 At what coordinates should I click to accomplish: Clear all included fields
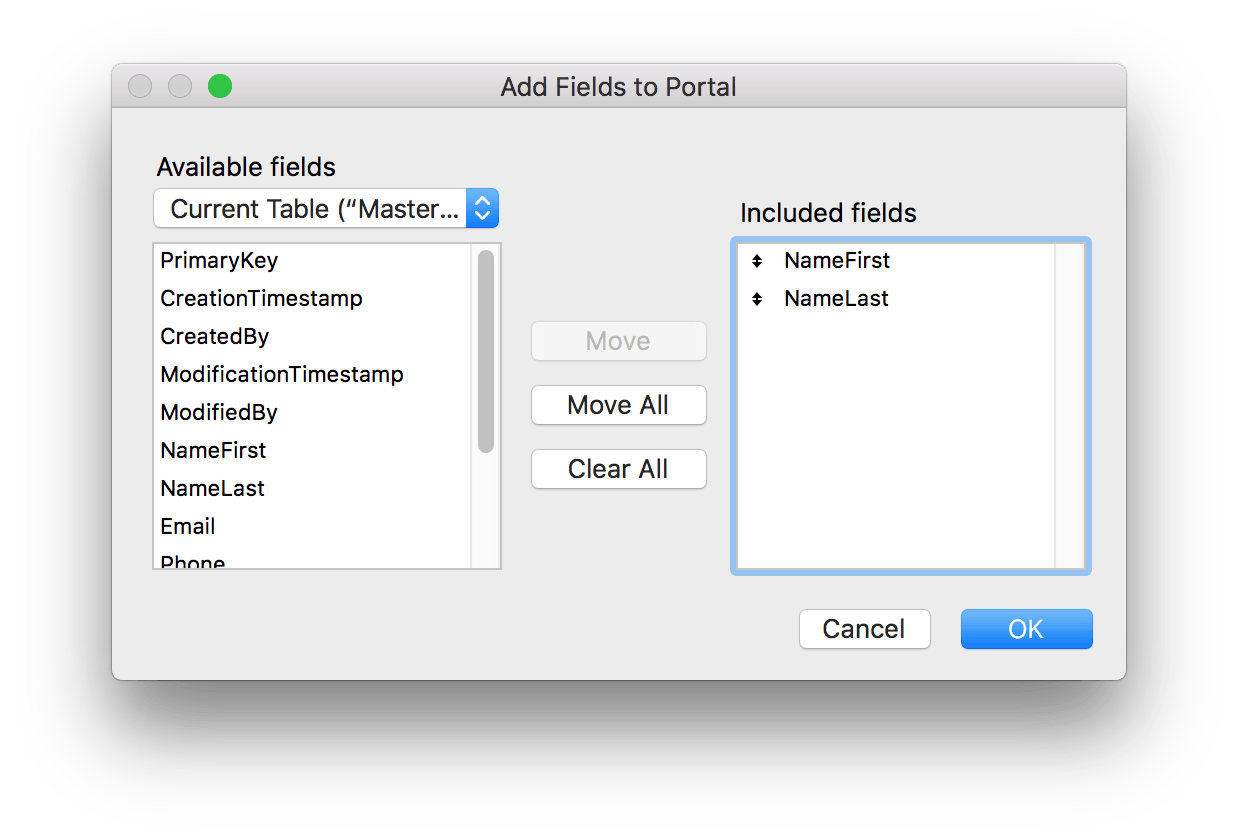click(618, 469)
